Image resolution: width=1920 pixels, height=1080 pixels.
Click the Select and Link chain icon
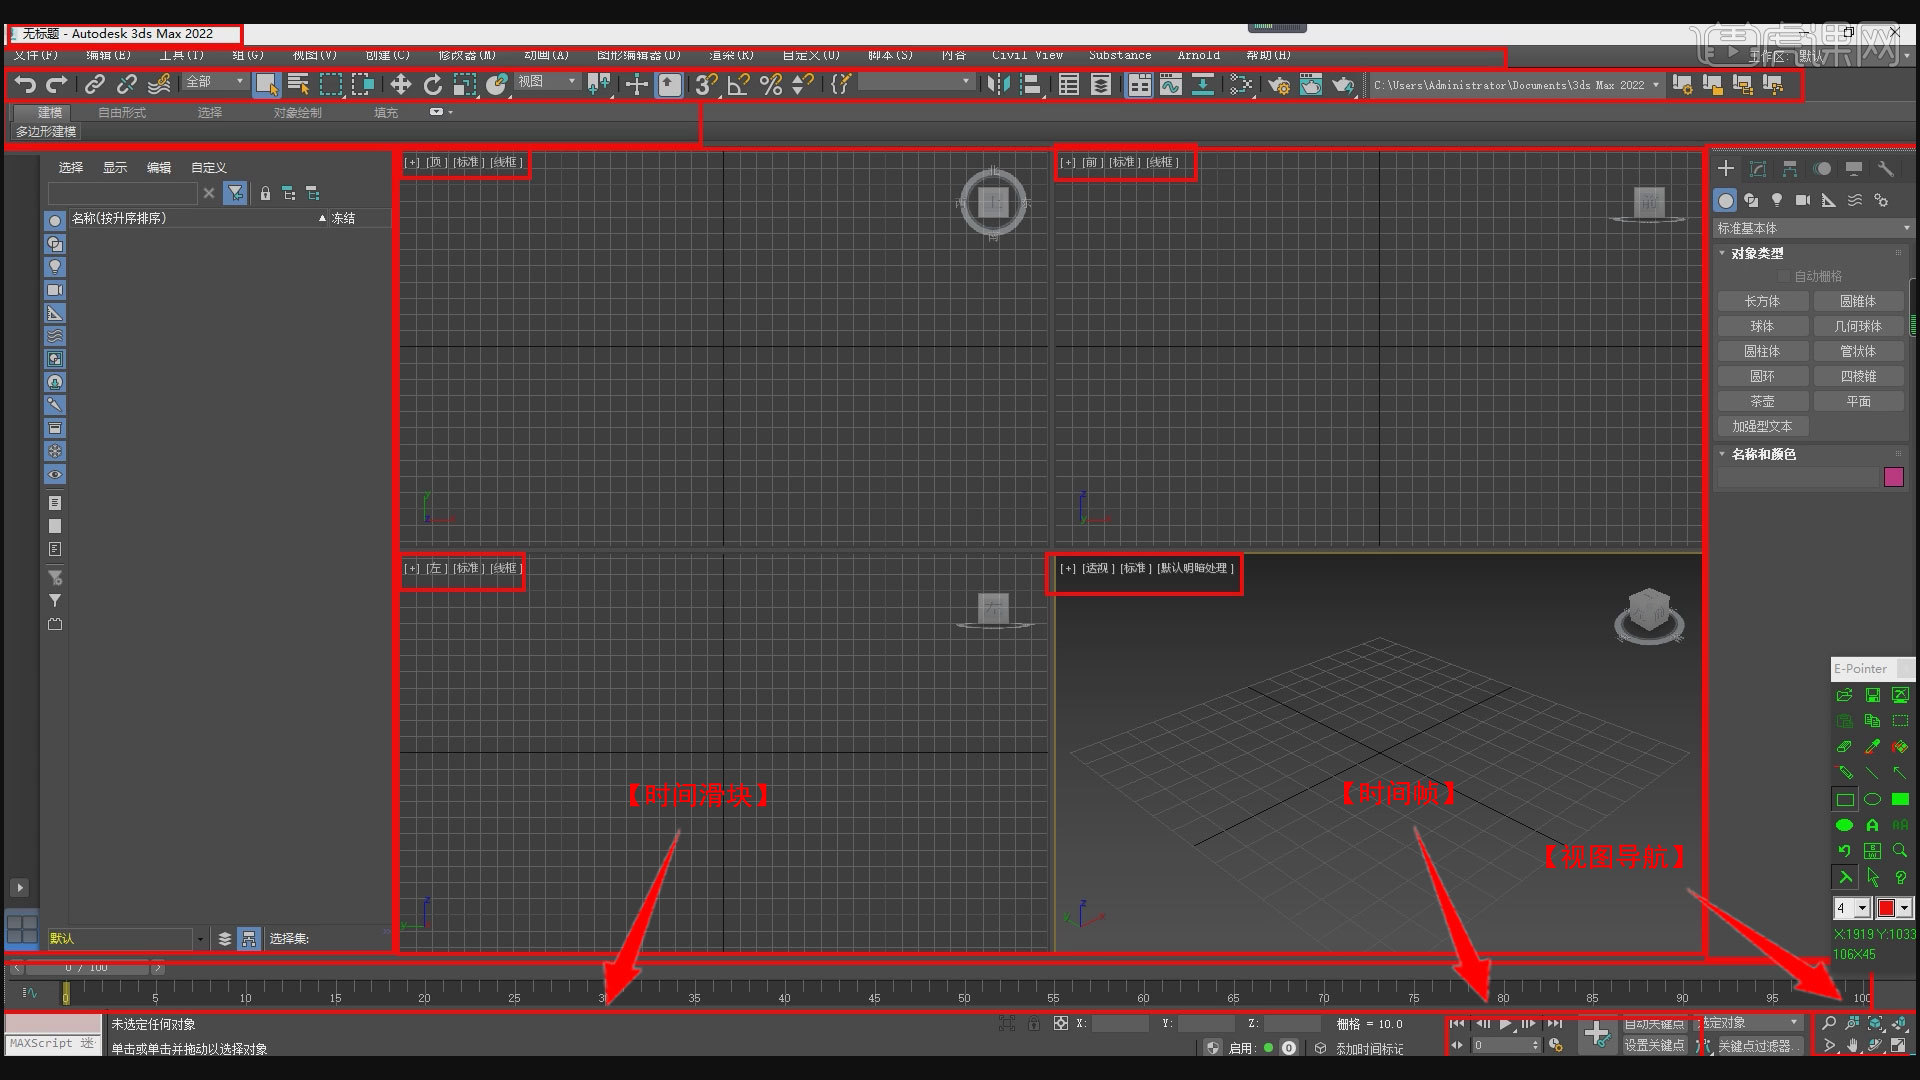click(95, 85)
